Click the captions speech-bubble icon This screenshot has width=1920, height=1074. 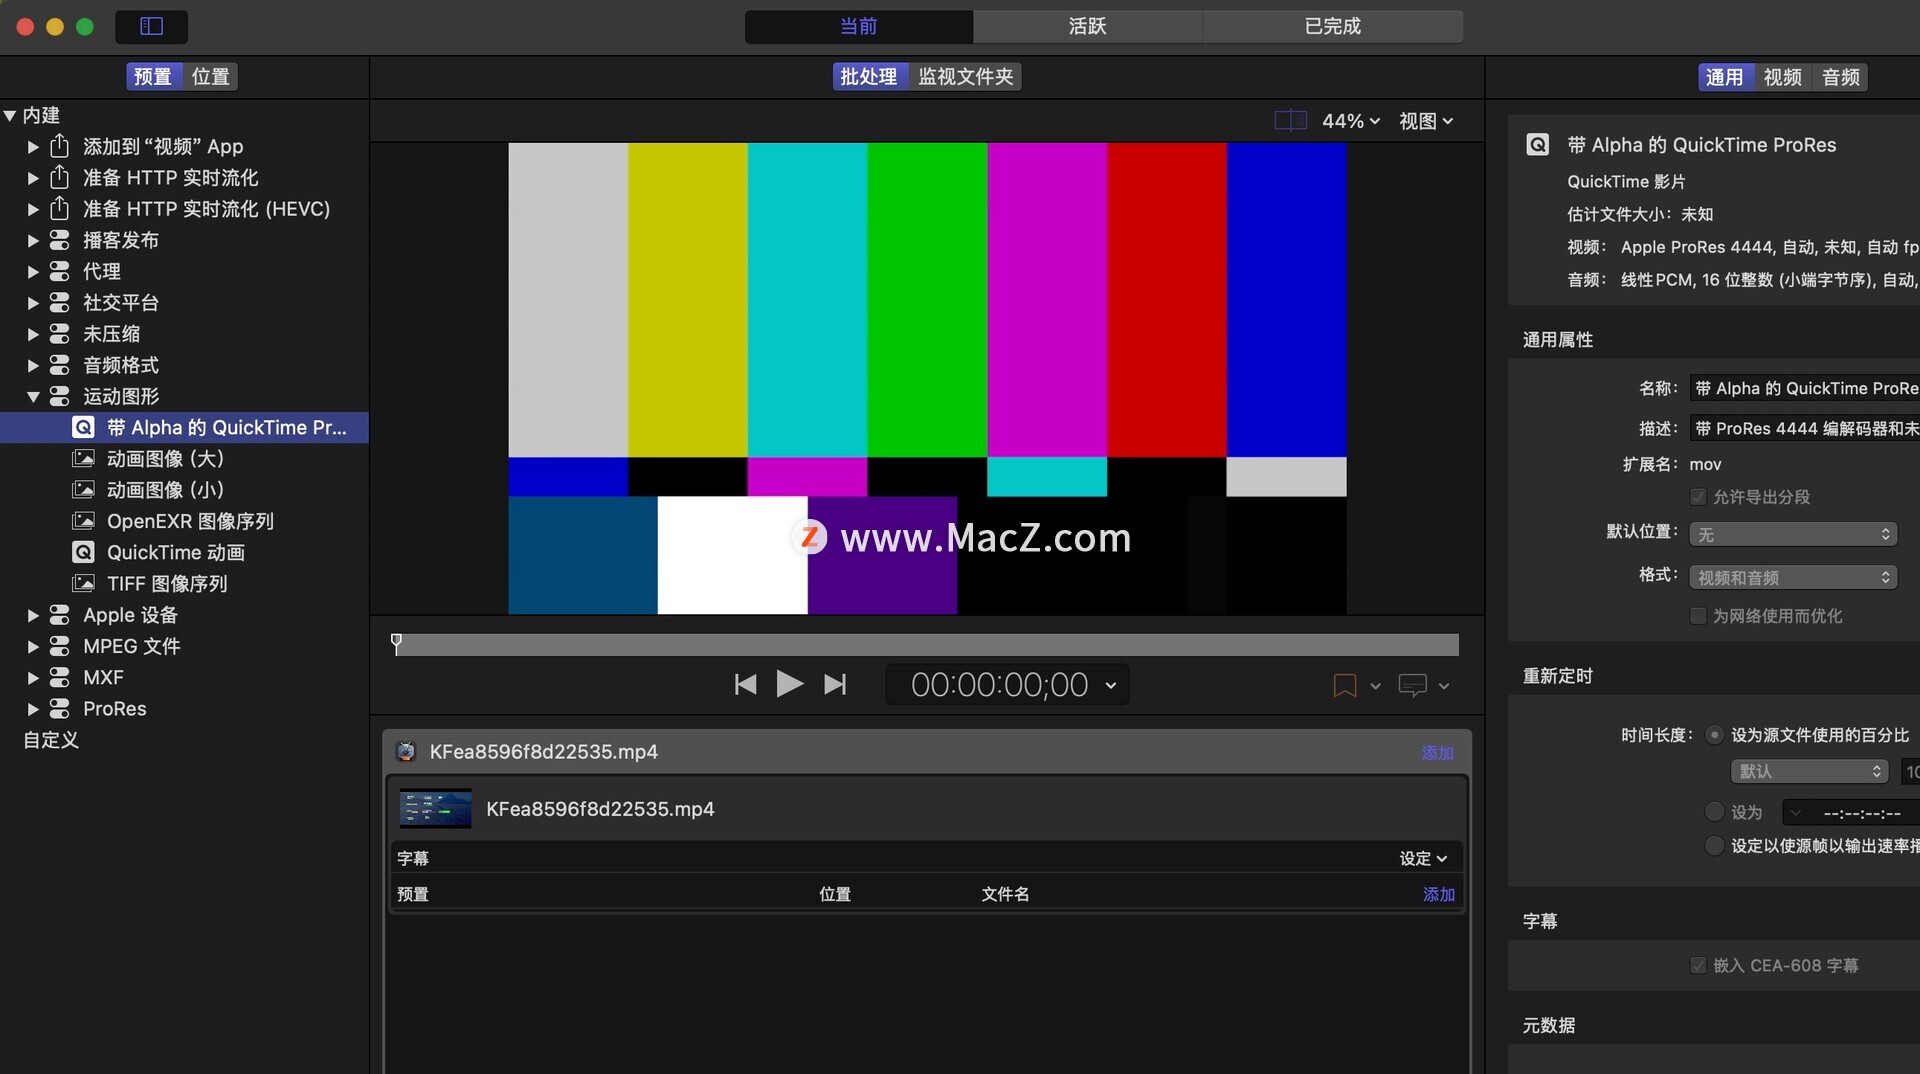(x=1412, y=685)
